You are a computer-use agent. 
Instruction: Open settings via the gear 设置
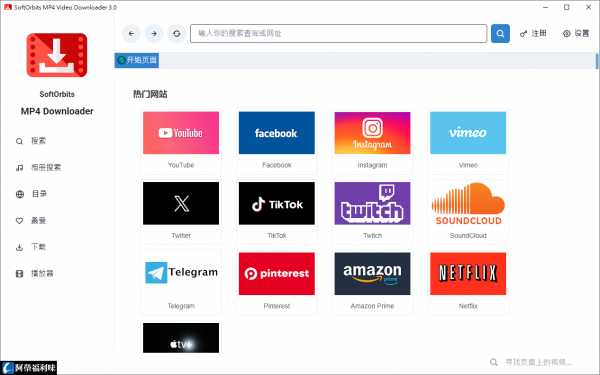click(x=576, y=34)
